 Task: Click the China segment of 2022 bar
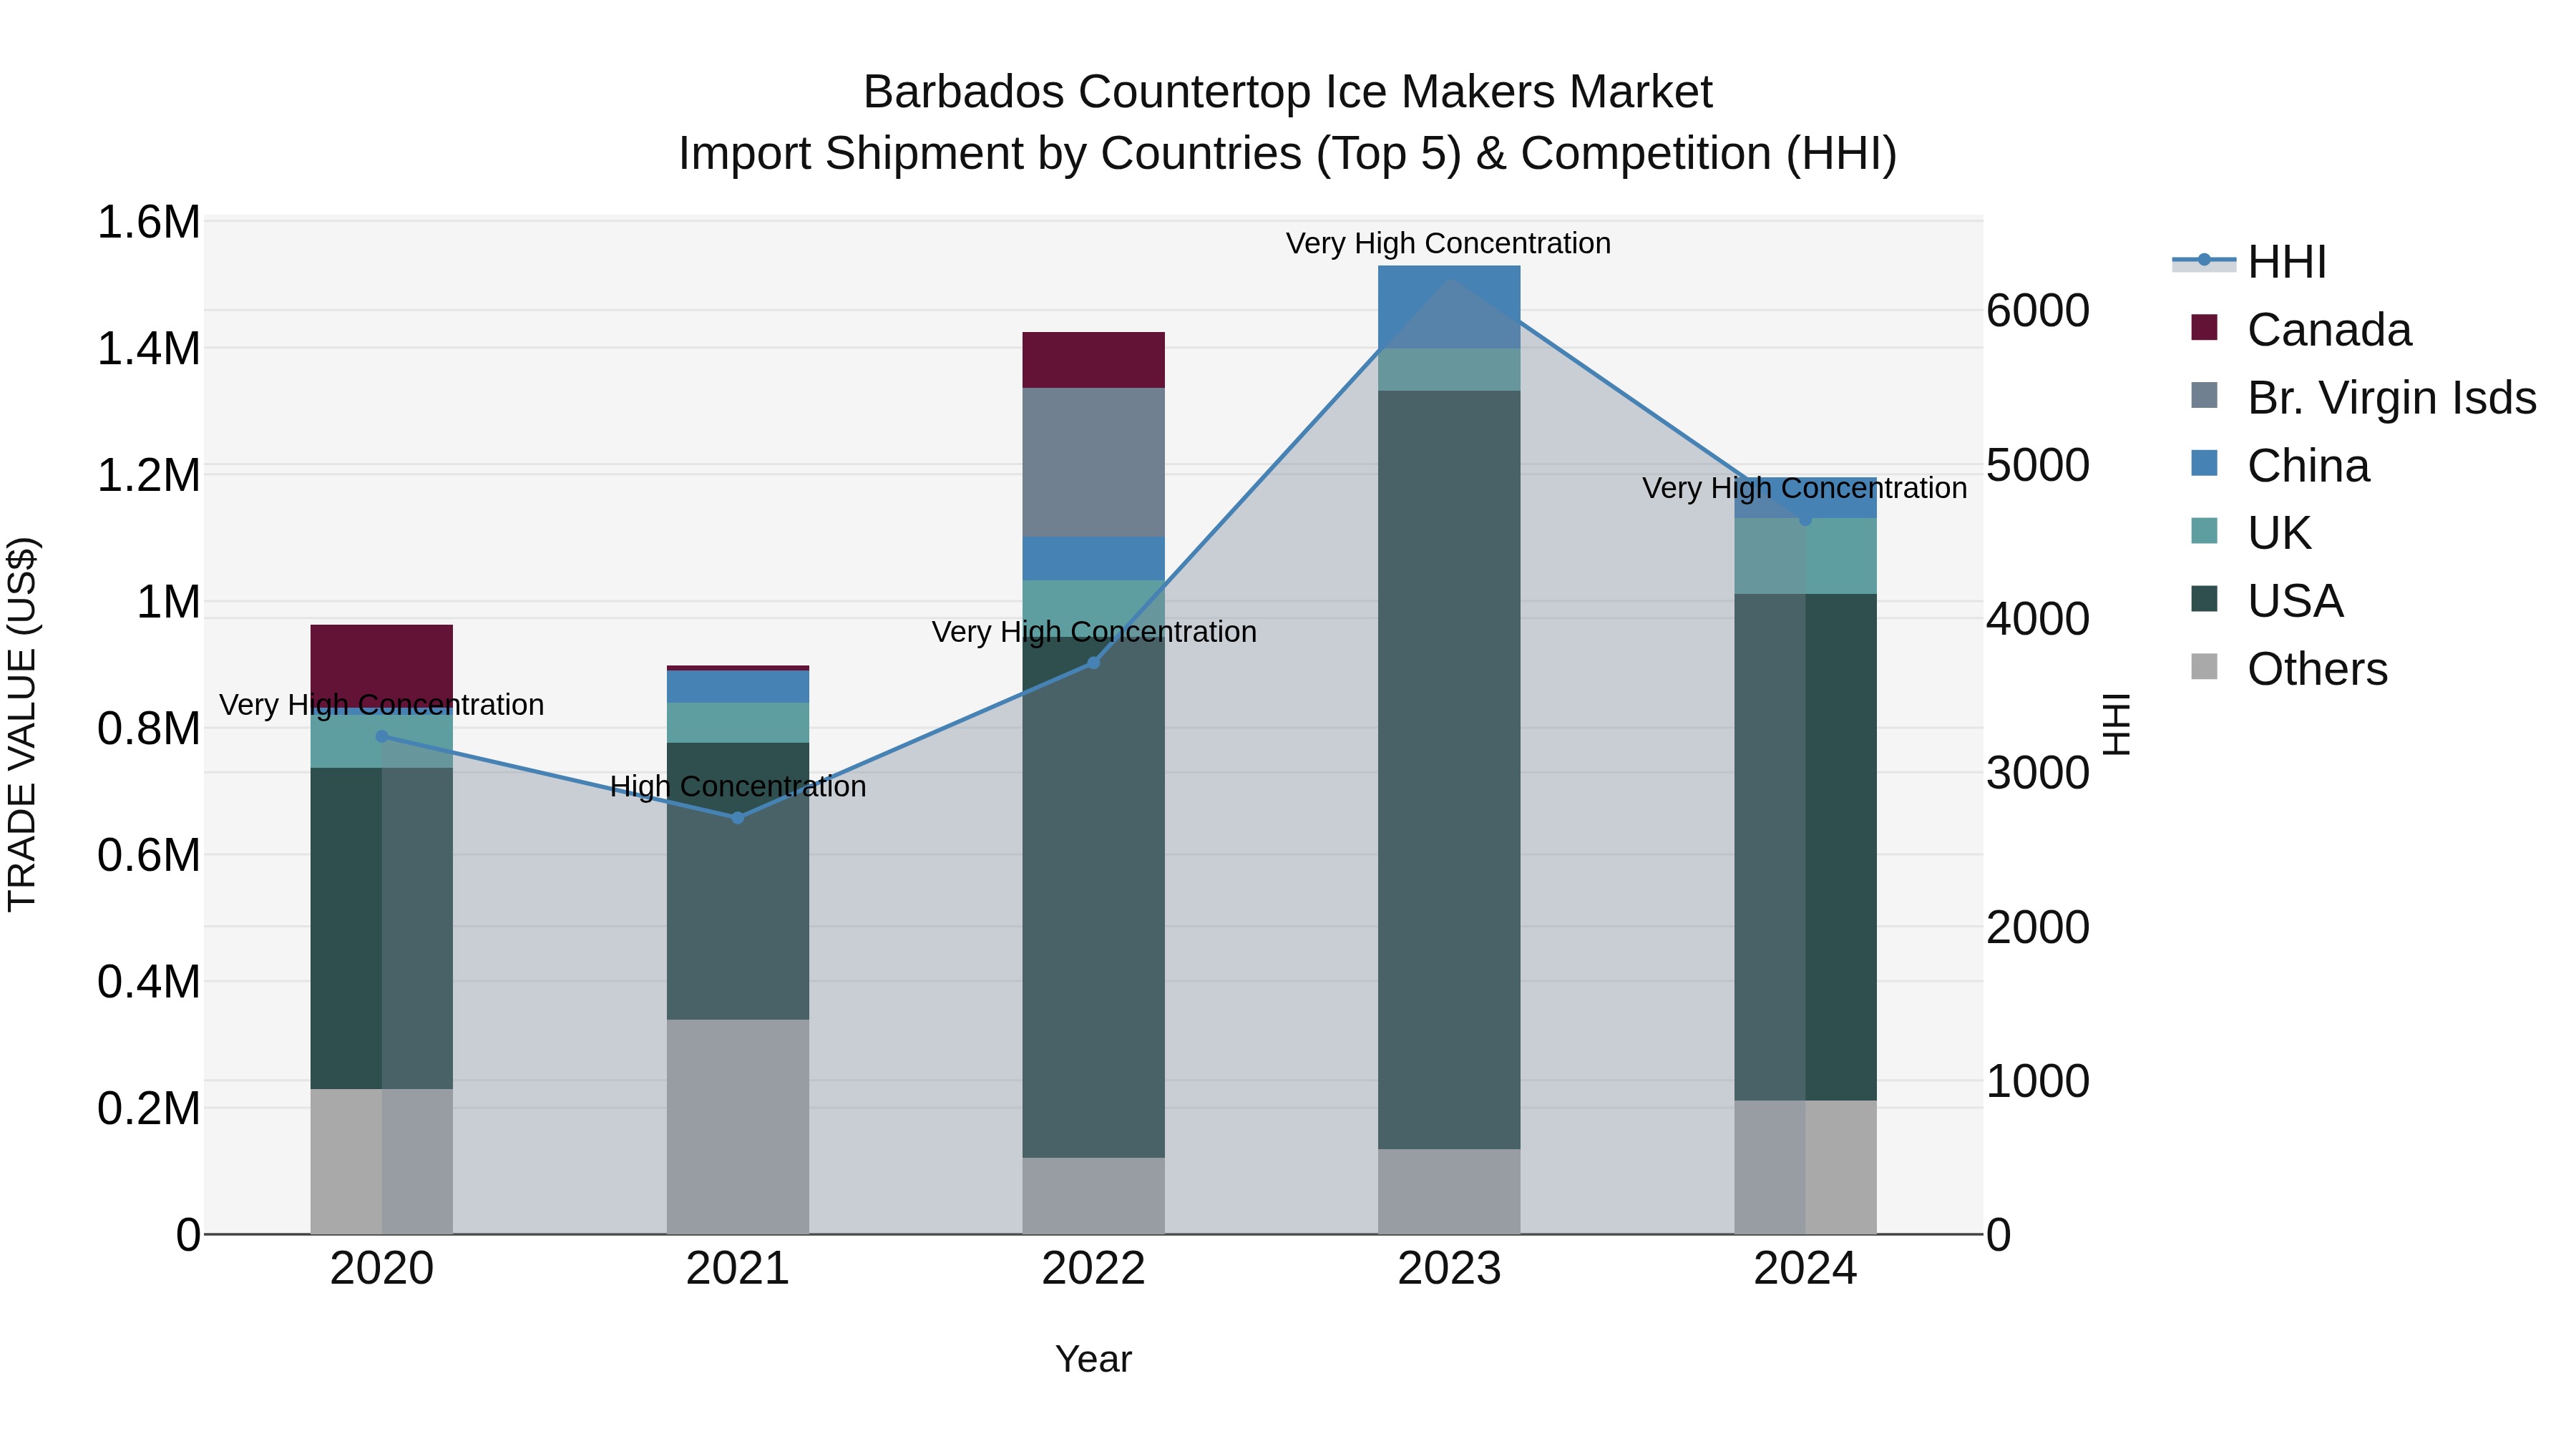click(1093, 558)
